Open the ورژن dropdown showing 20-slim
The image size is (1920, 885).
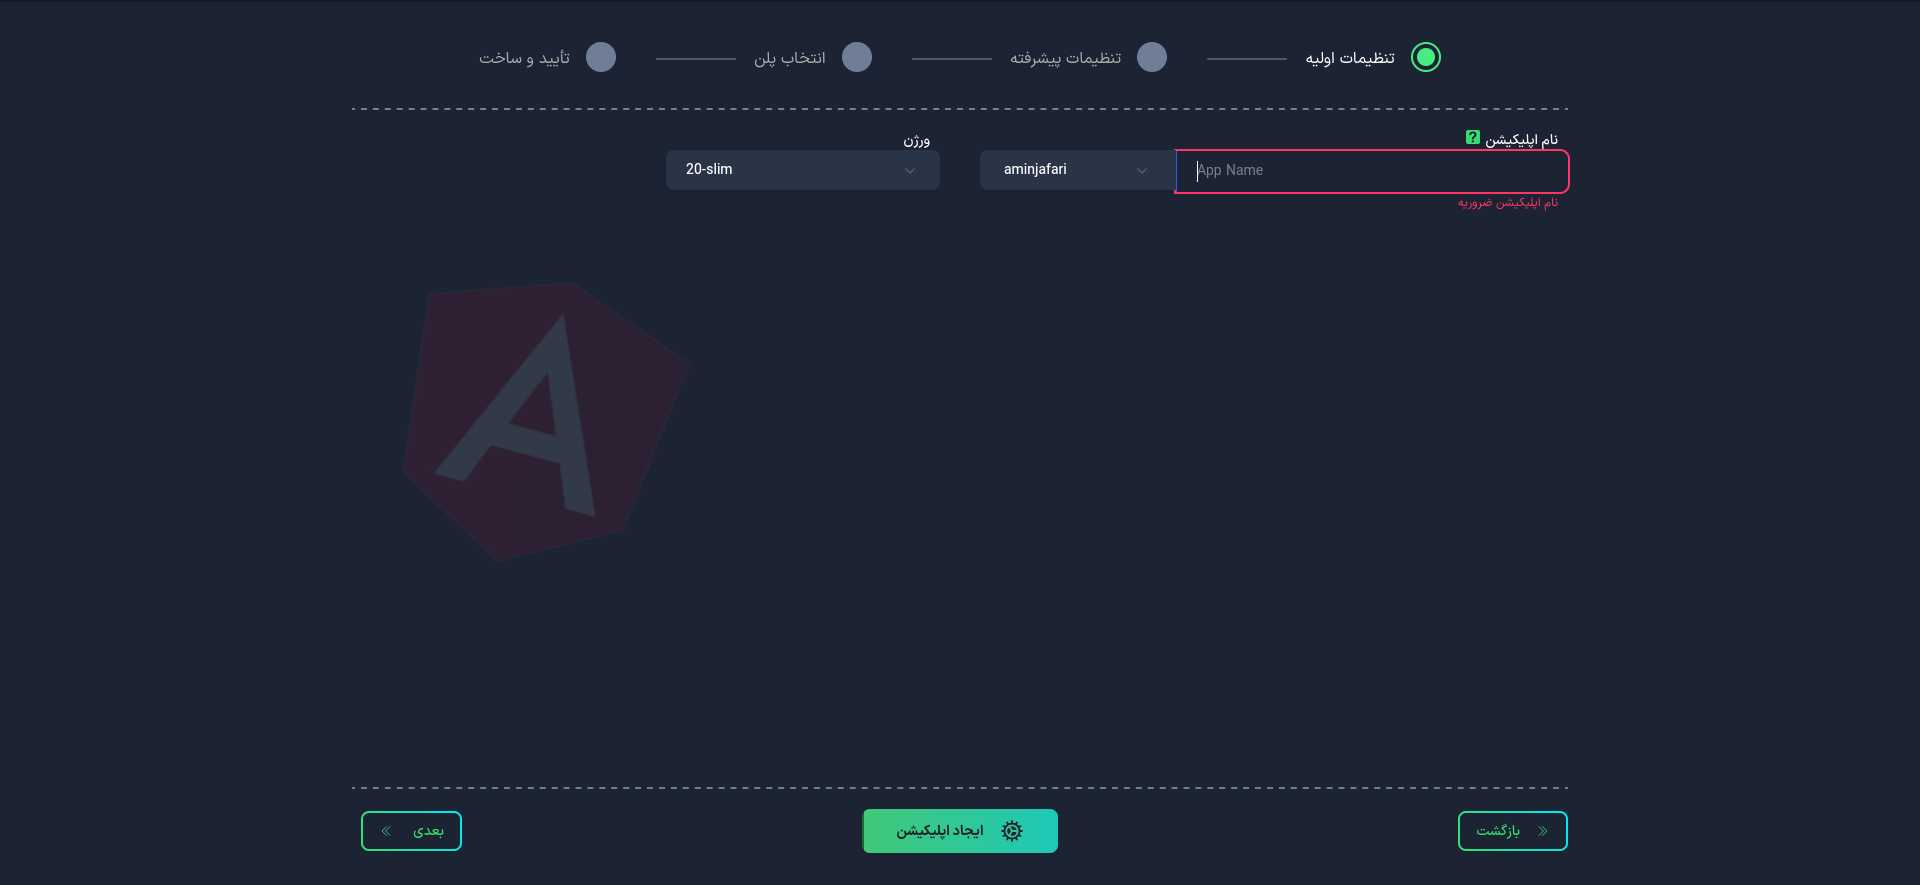coord(802,170)
